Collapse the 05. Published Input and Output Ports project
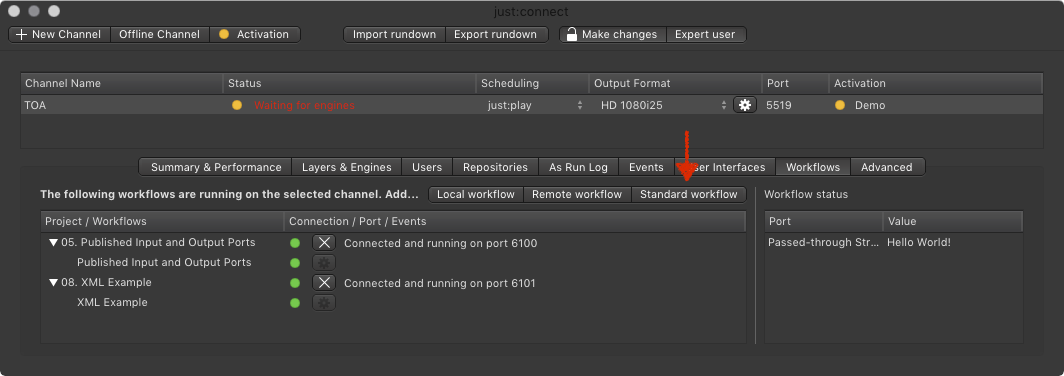This screenshot has height=376, width=1064. click(x=54, y=243)
